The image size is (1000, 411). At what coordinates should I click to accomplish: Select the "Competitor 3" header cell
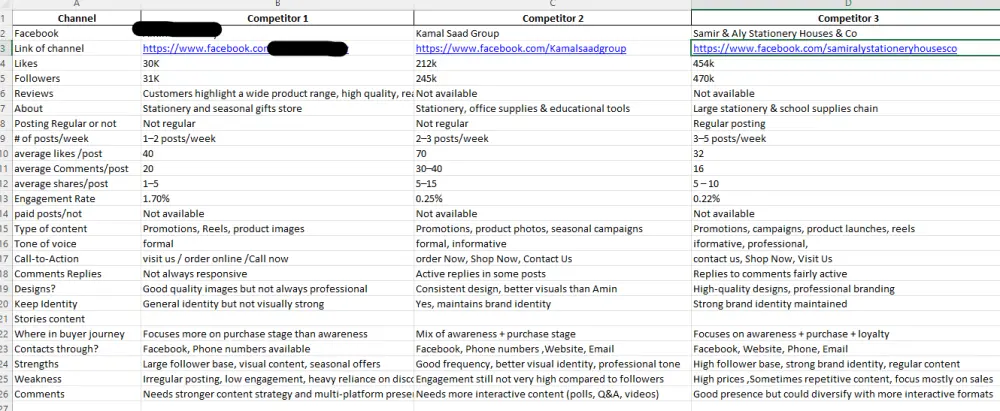point(845,18)
